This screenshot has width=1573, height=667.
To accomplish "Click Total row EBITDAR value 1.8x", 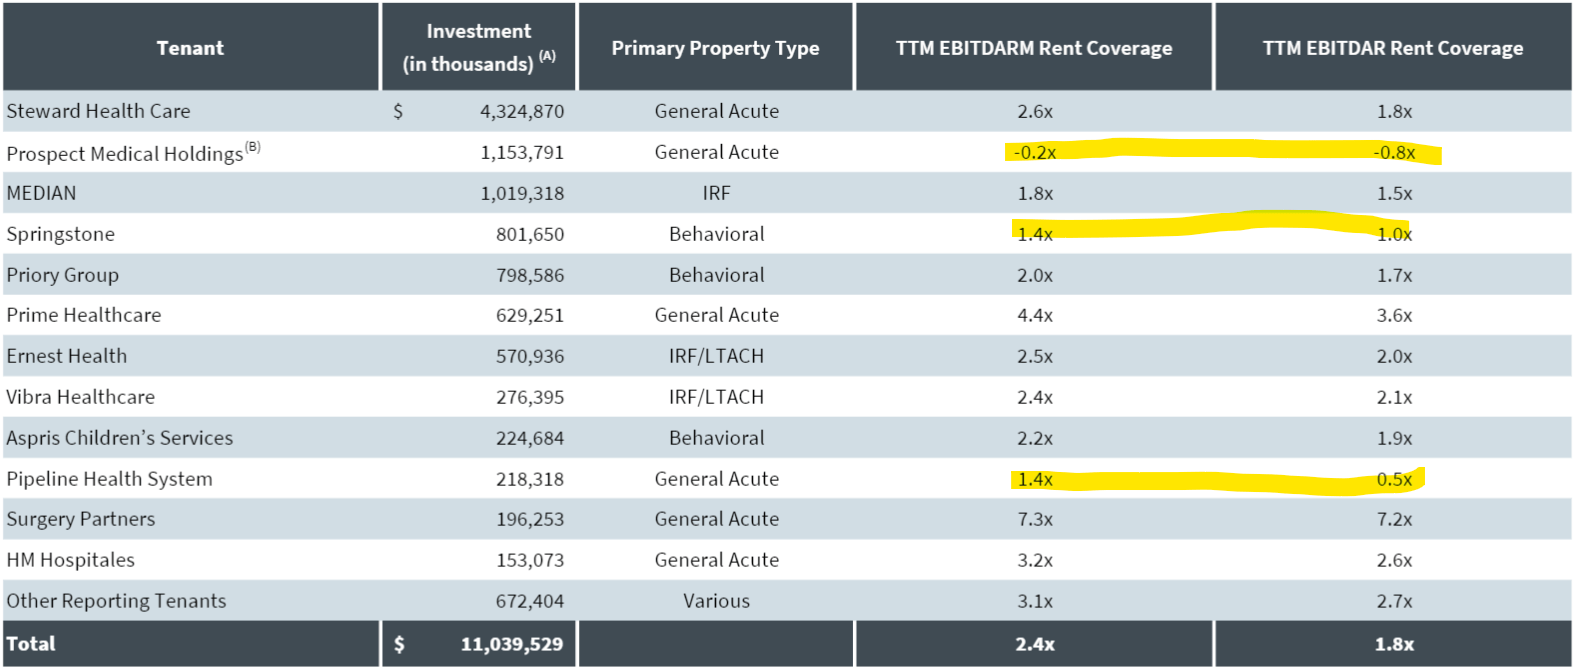I will (x=1394, y=644).
